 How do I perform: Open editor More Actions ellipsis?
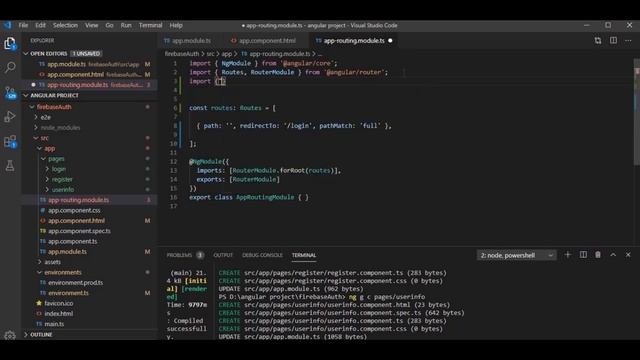tap(628, 40)
